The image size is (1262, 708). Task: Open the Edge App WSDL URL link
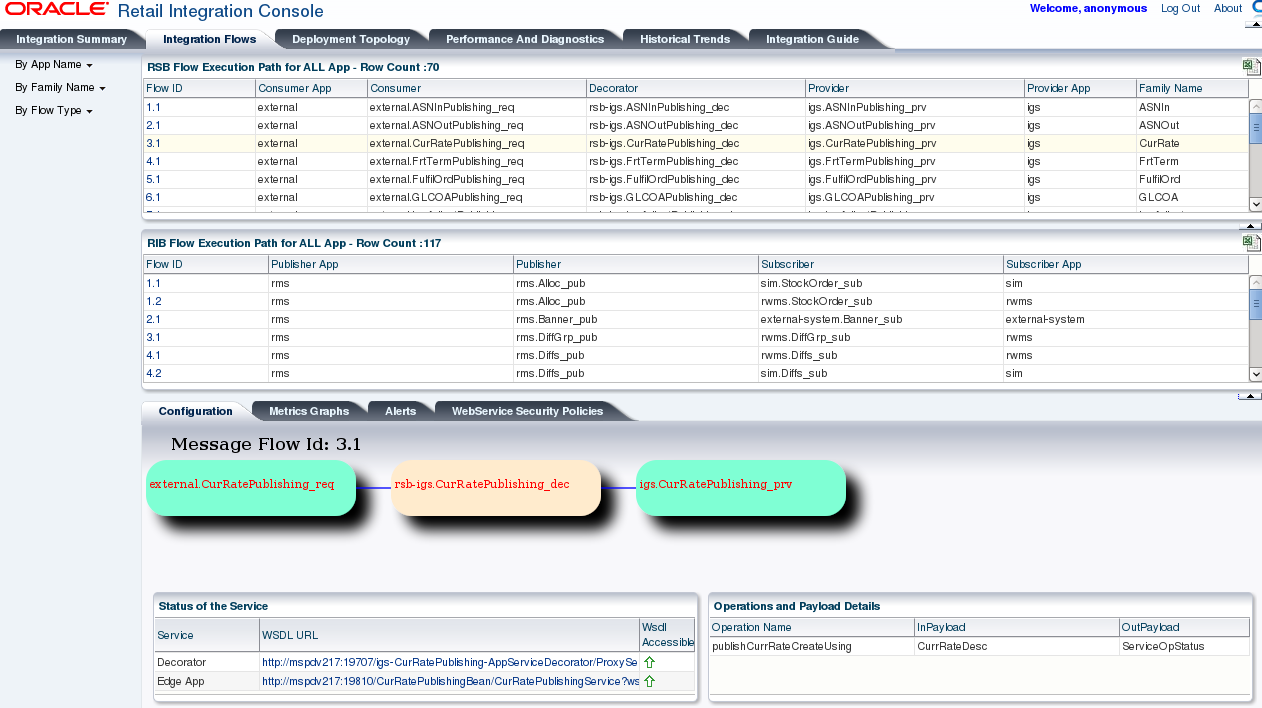click(450, 681)
